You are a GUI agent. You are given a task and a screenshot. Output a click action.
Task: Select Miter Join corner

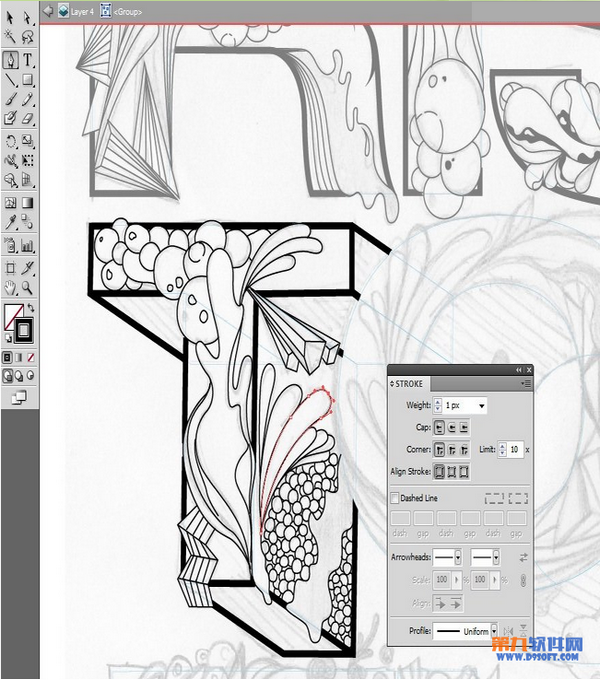(x=440, y=450)
